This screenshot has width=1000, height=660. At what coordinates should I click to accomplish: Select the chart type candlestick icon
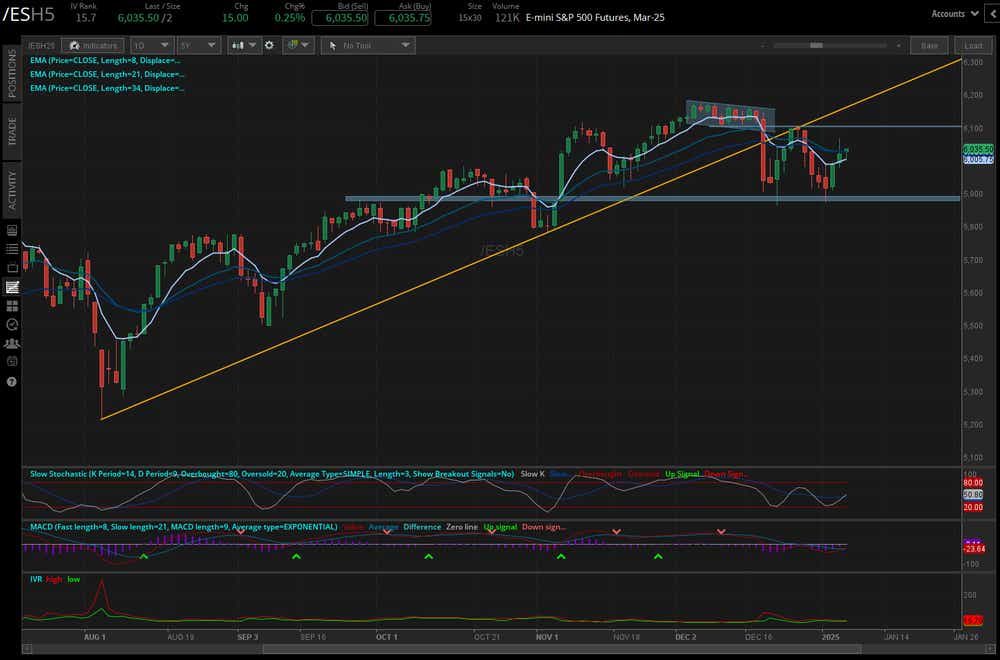(x=236, y=44)
